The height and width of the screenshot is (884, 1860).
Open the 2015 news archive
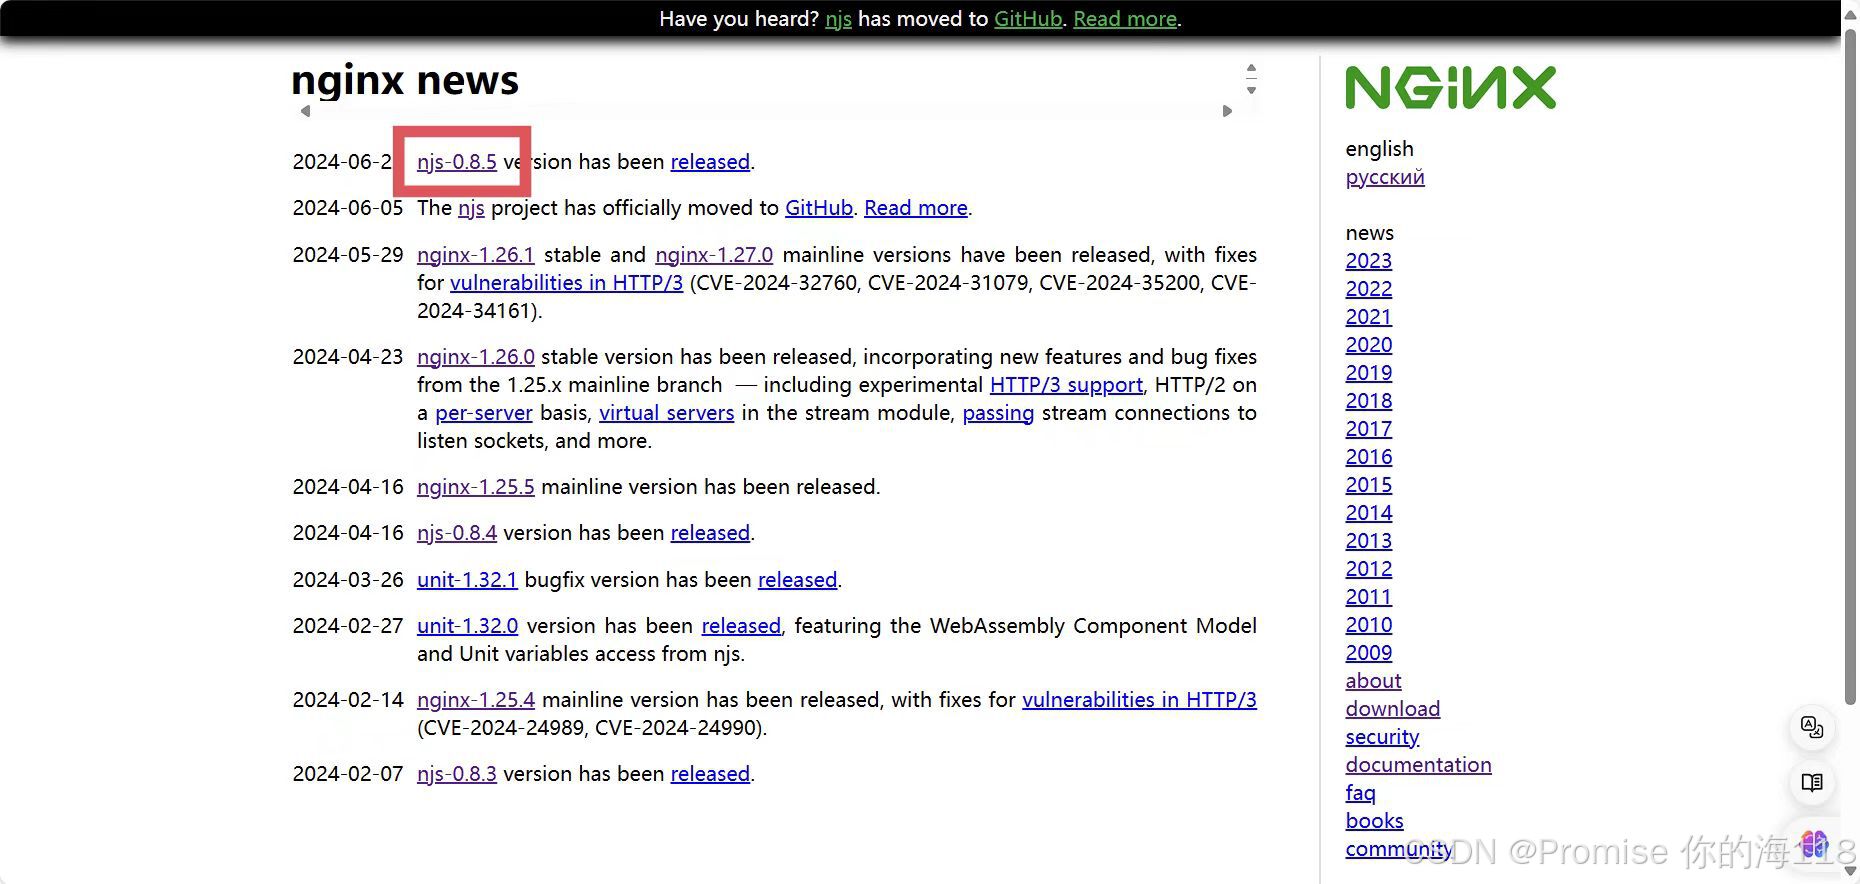[x=1369, y=485]
